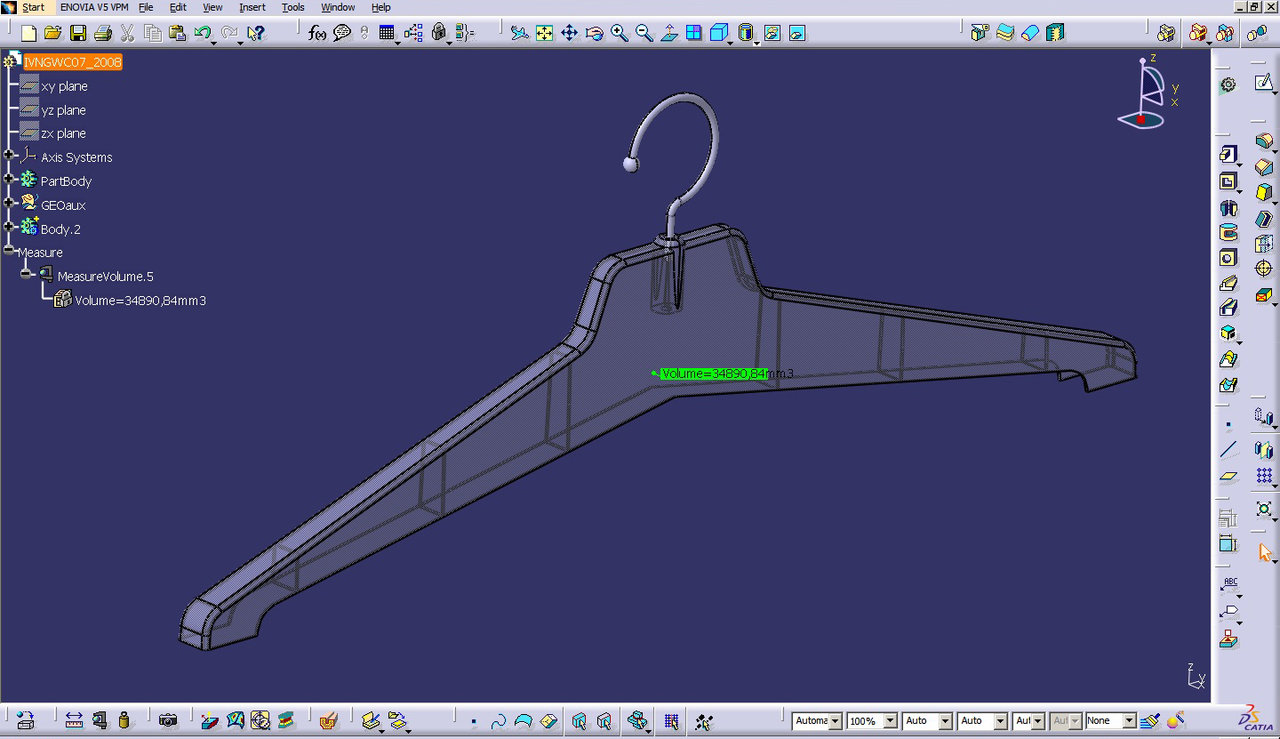Save the part with the floppy disk icon
Viewport: 1280px width, 739px height.
point(78,33)
